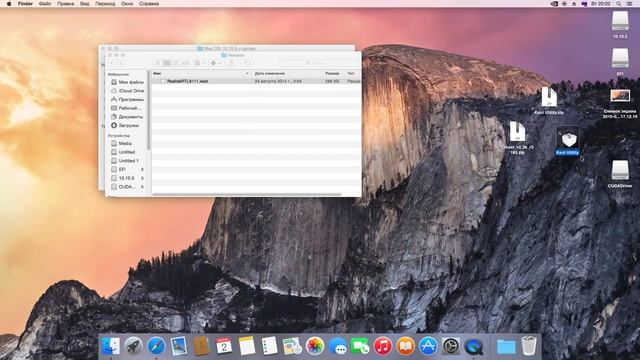640x360 pixels.
Task: Go forward in the Finder window
Action: 121,63
